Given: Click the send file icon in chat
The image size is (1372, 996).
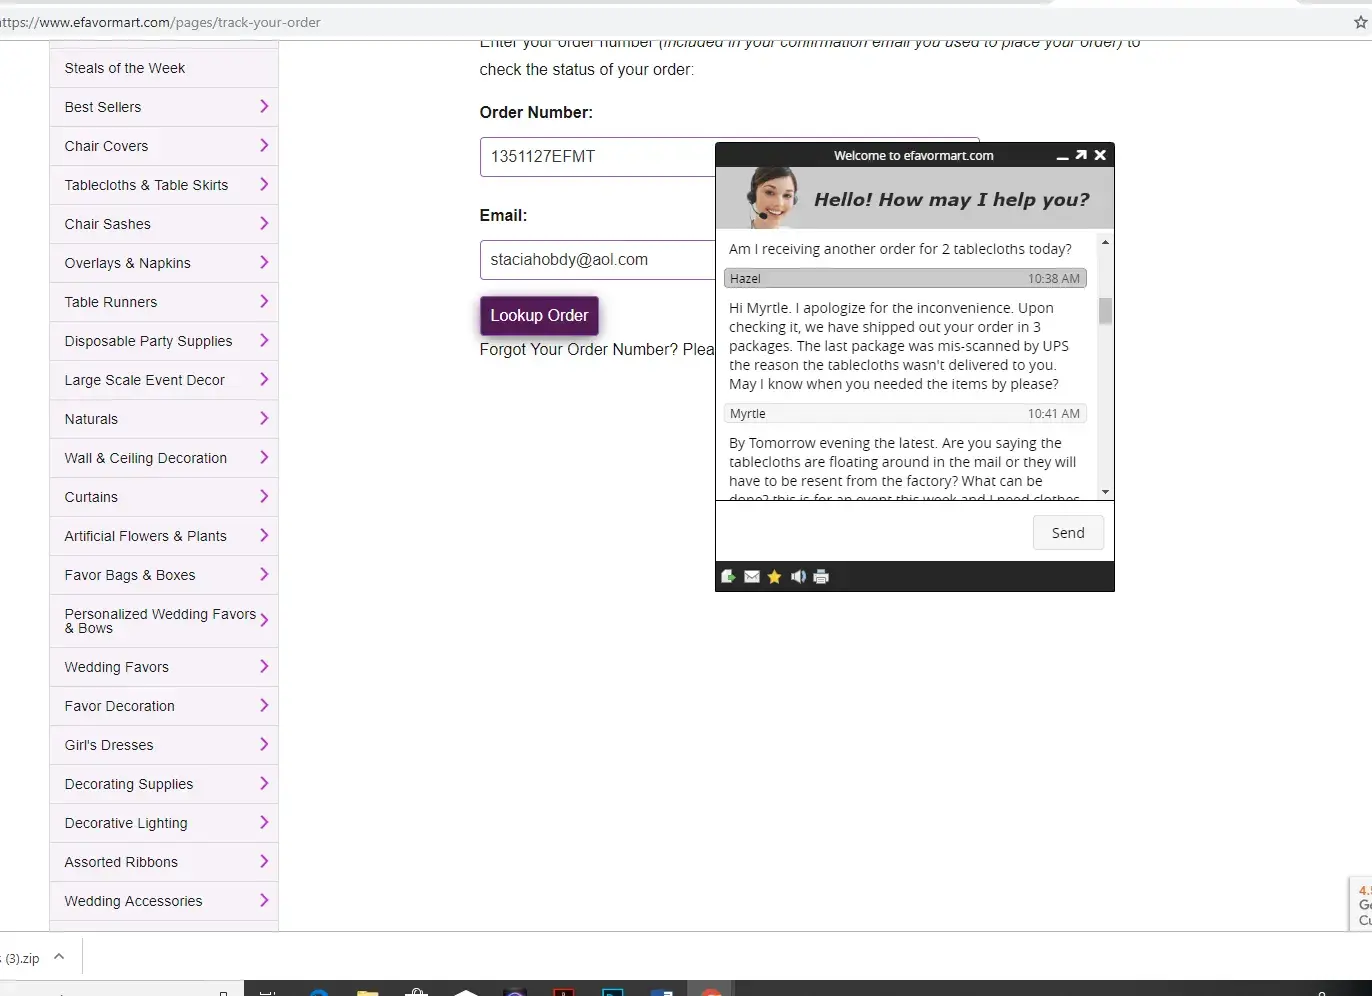Looking at the screenshot, I should (x=728, y=577).
